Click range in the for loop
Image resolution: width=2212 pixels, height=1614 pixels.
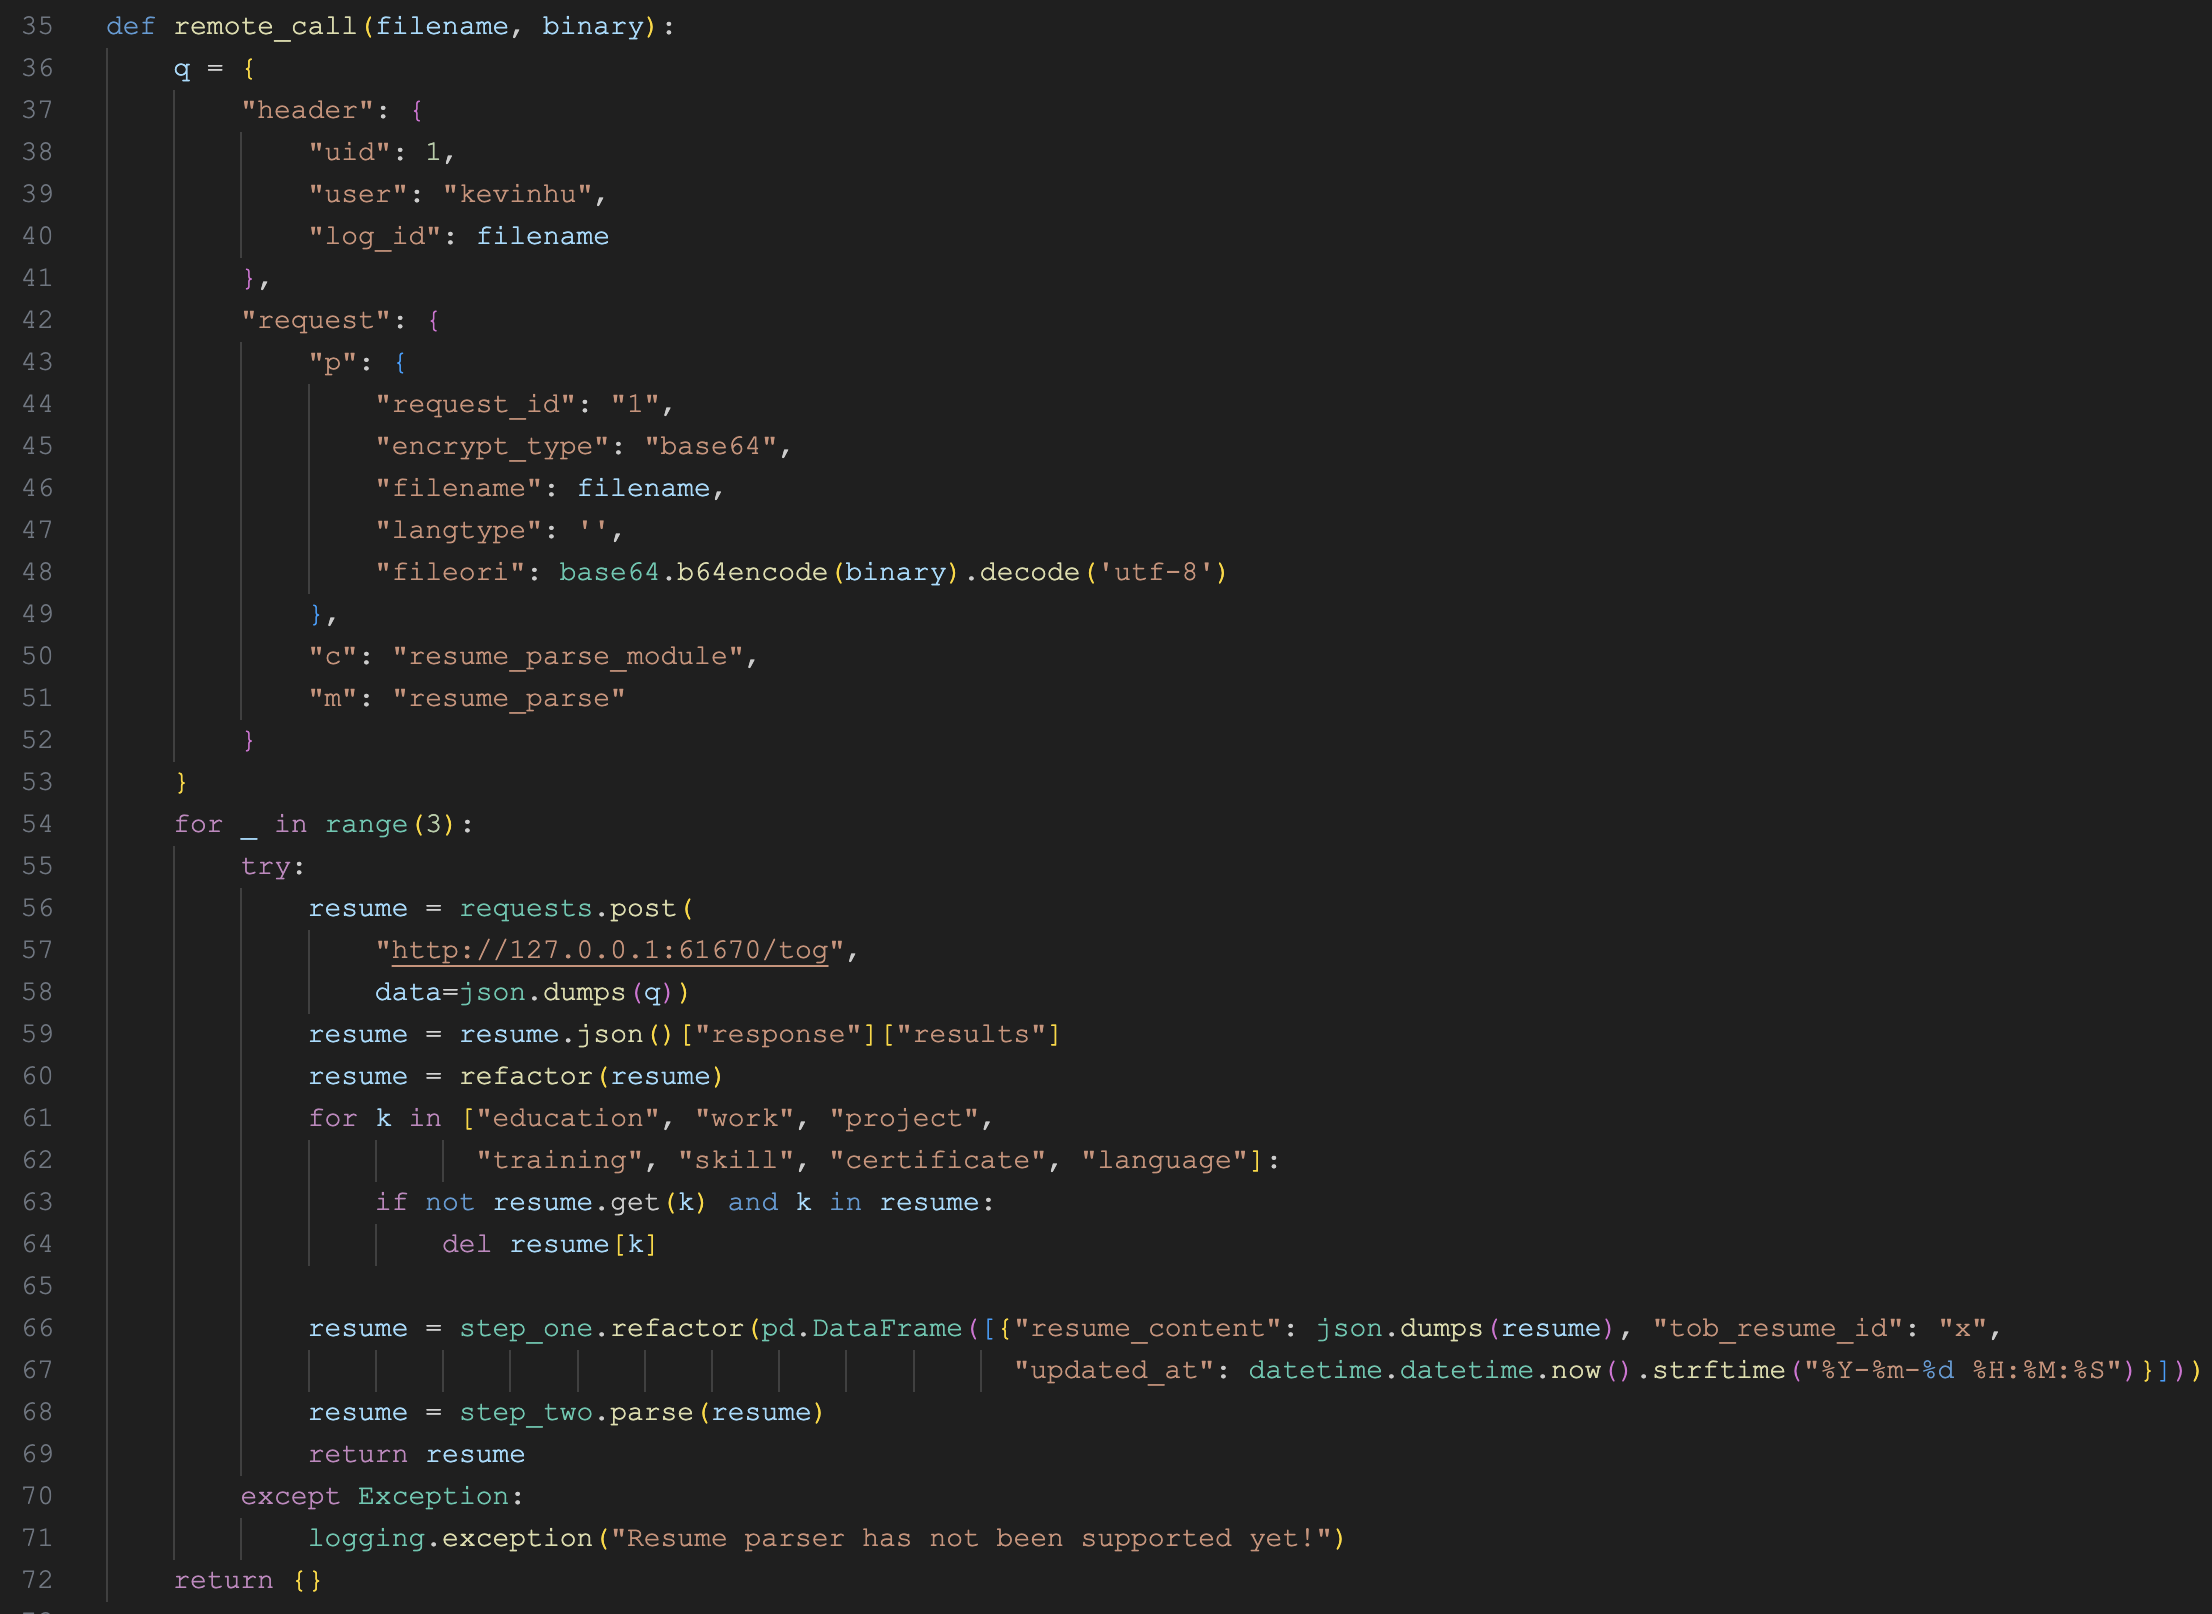(x=366, y=824)
